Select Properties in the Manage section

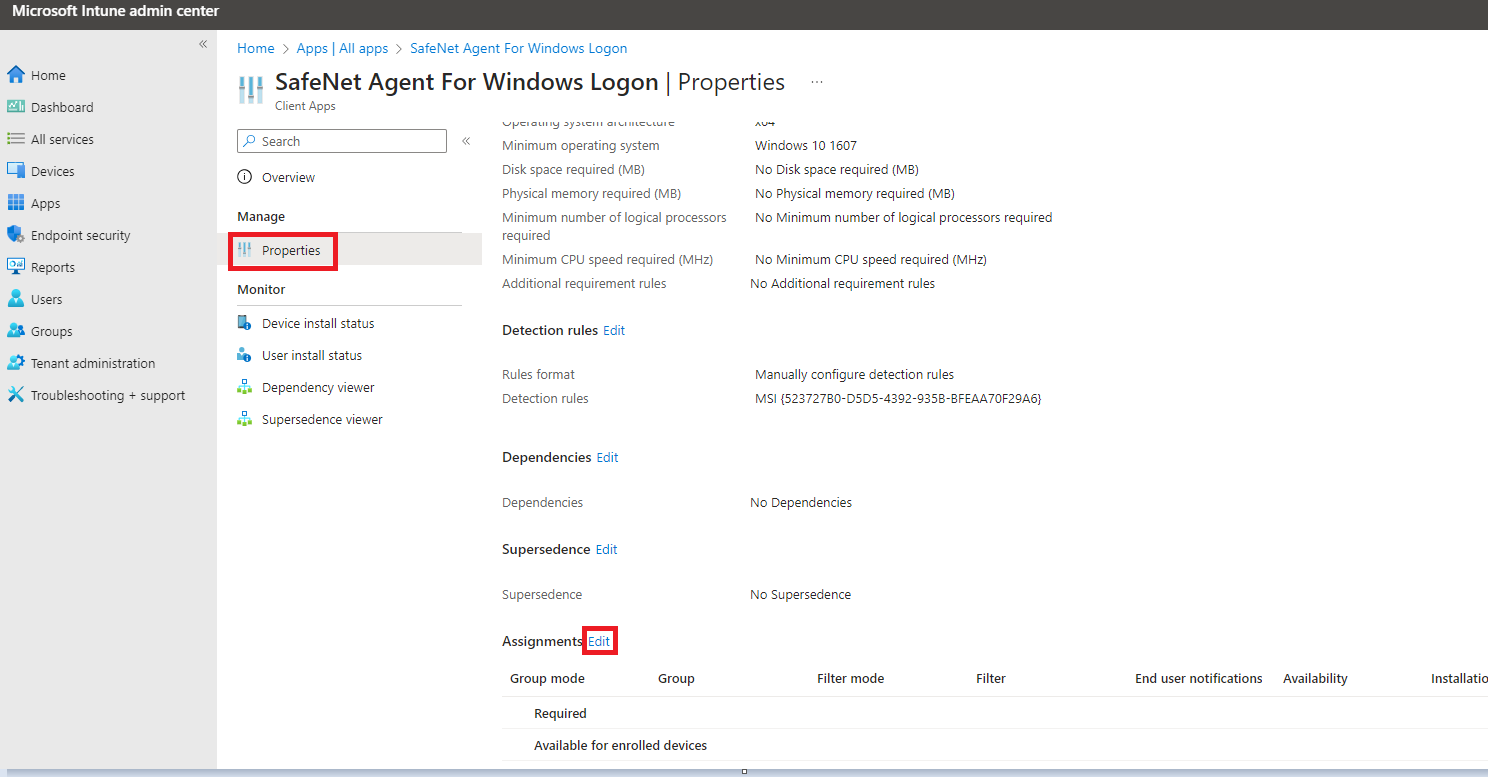(x=291, y=250)
